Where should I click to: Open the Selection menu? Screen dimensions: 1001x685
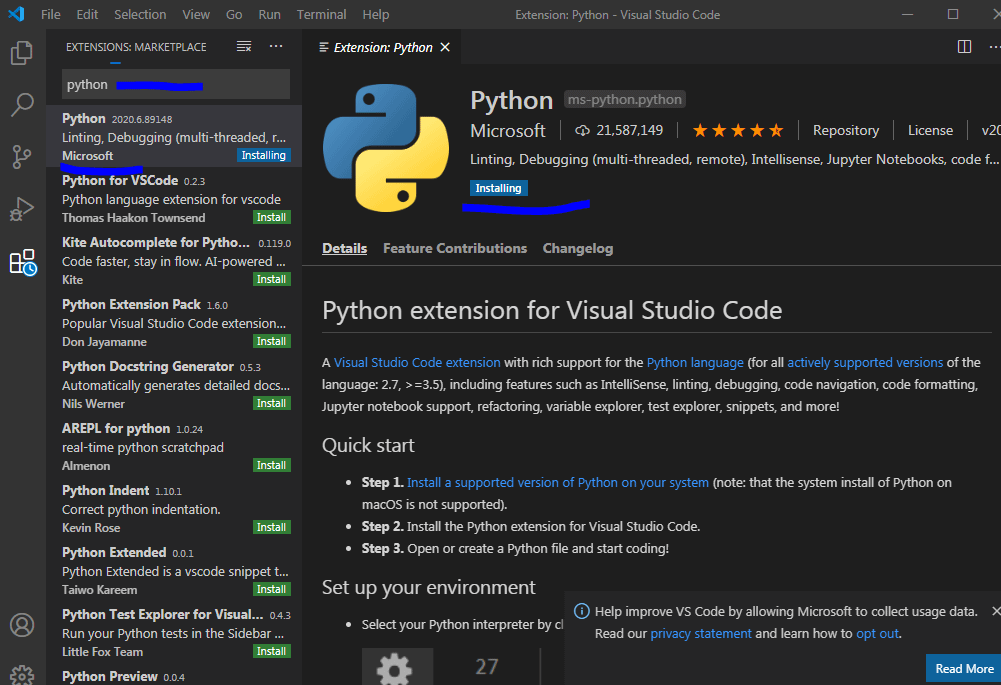point(140,14)
